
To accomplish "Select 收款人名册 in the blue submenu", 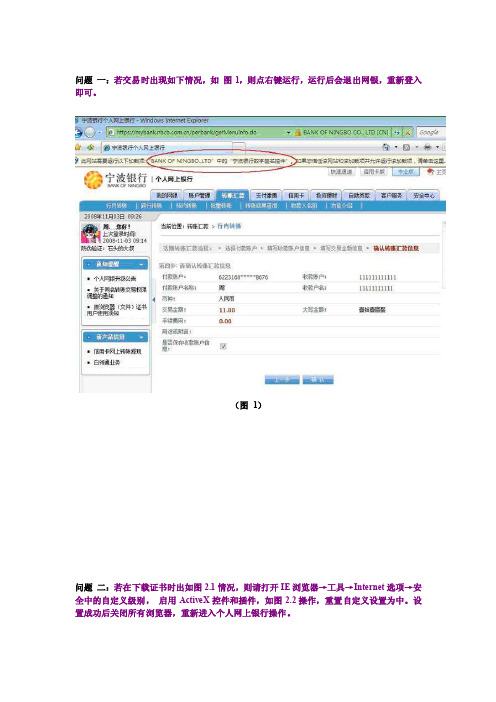I will [304, 206].
